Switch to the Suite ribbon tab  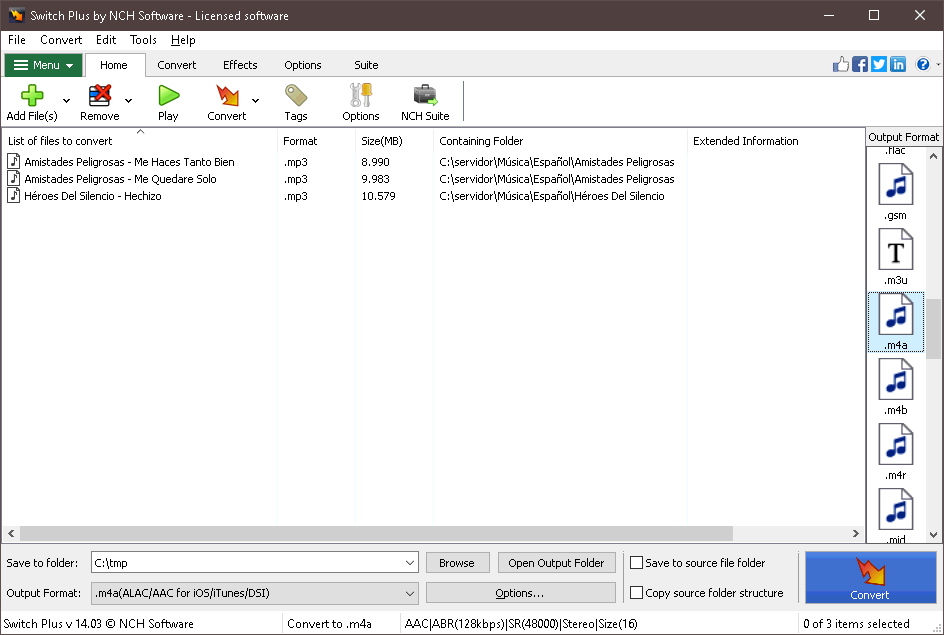pos(366,65)
